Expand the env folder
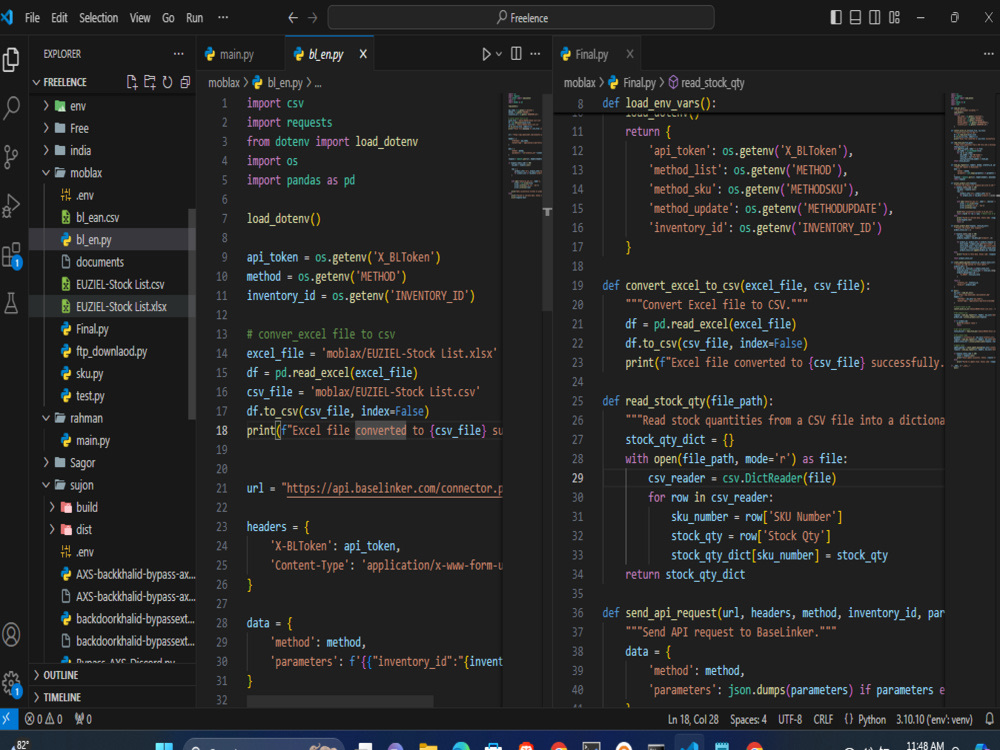This screenshot has width=1000, height=750. [46, 106]
